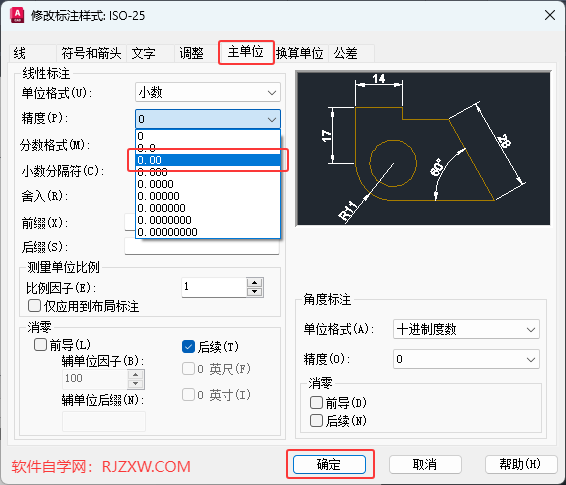The width and height of the screenshot is (566, 485).
Task: Switch to the 文字 tab
Action: [150, 53]
